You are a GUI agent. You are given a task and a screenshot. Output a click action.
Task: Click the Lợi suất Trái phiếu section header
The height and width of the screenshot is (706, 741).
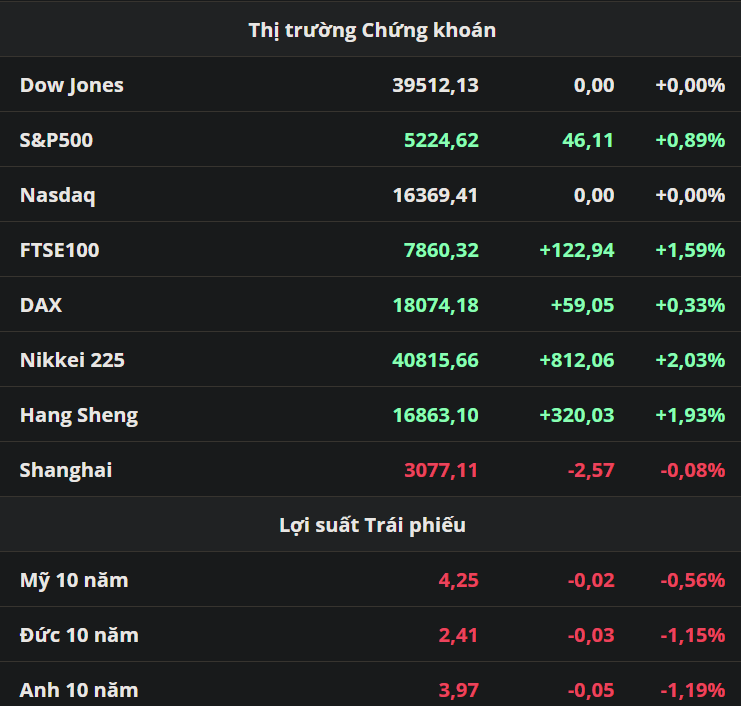(371, 525)
